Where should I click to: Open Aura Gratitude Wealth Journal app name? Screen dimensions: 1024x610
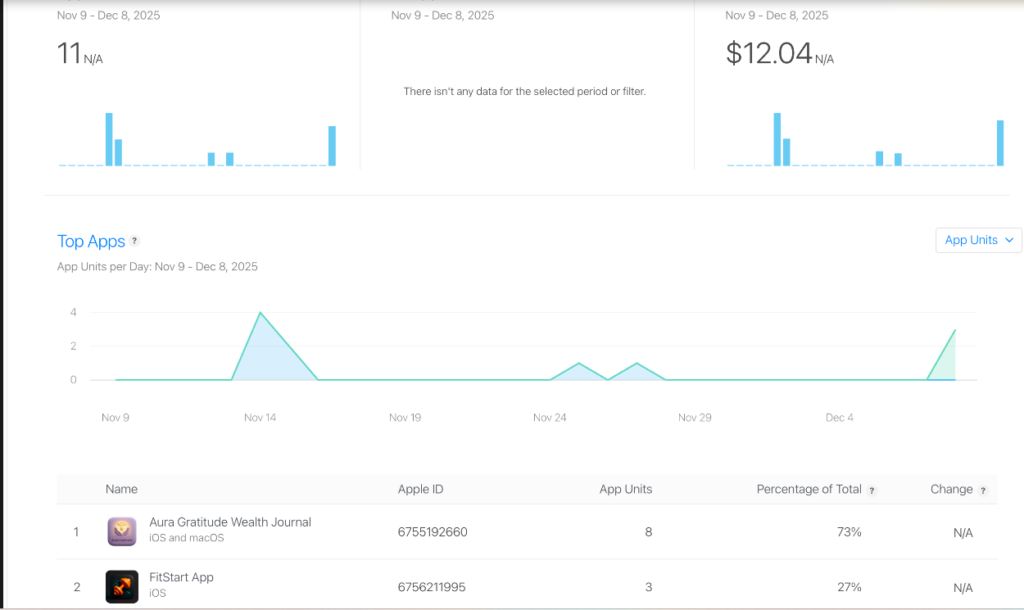pyautogui.click(x=230, y=522)
